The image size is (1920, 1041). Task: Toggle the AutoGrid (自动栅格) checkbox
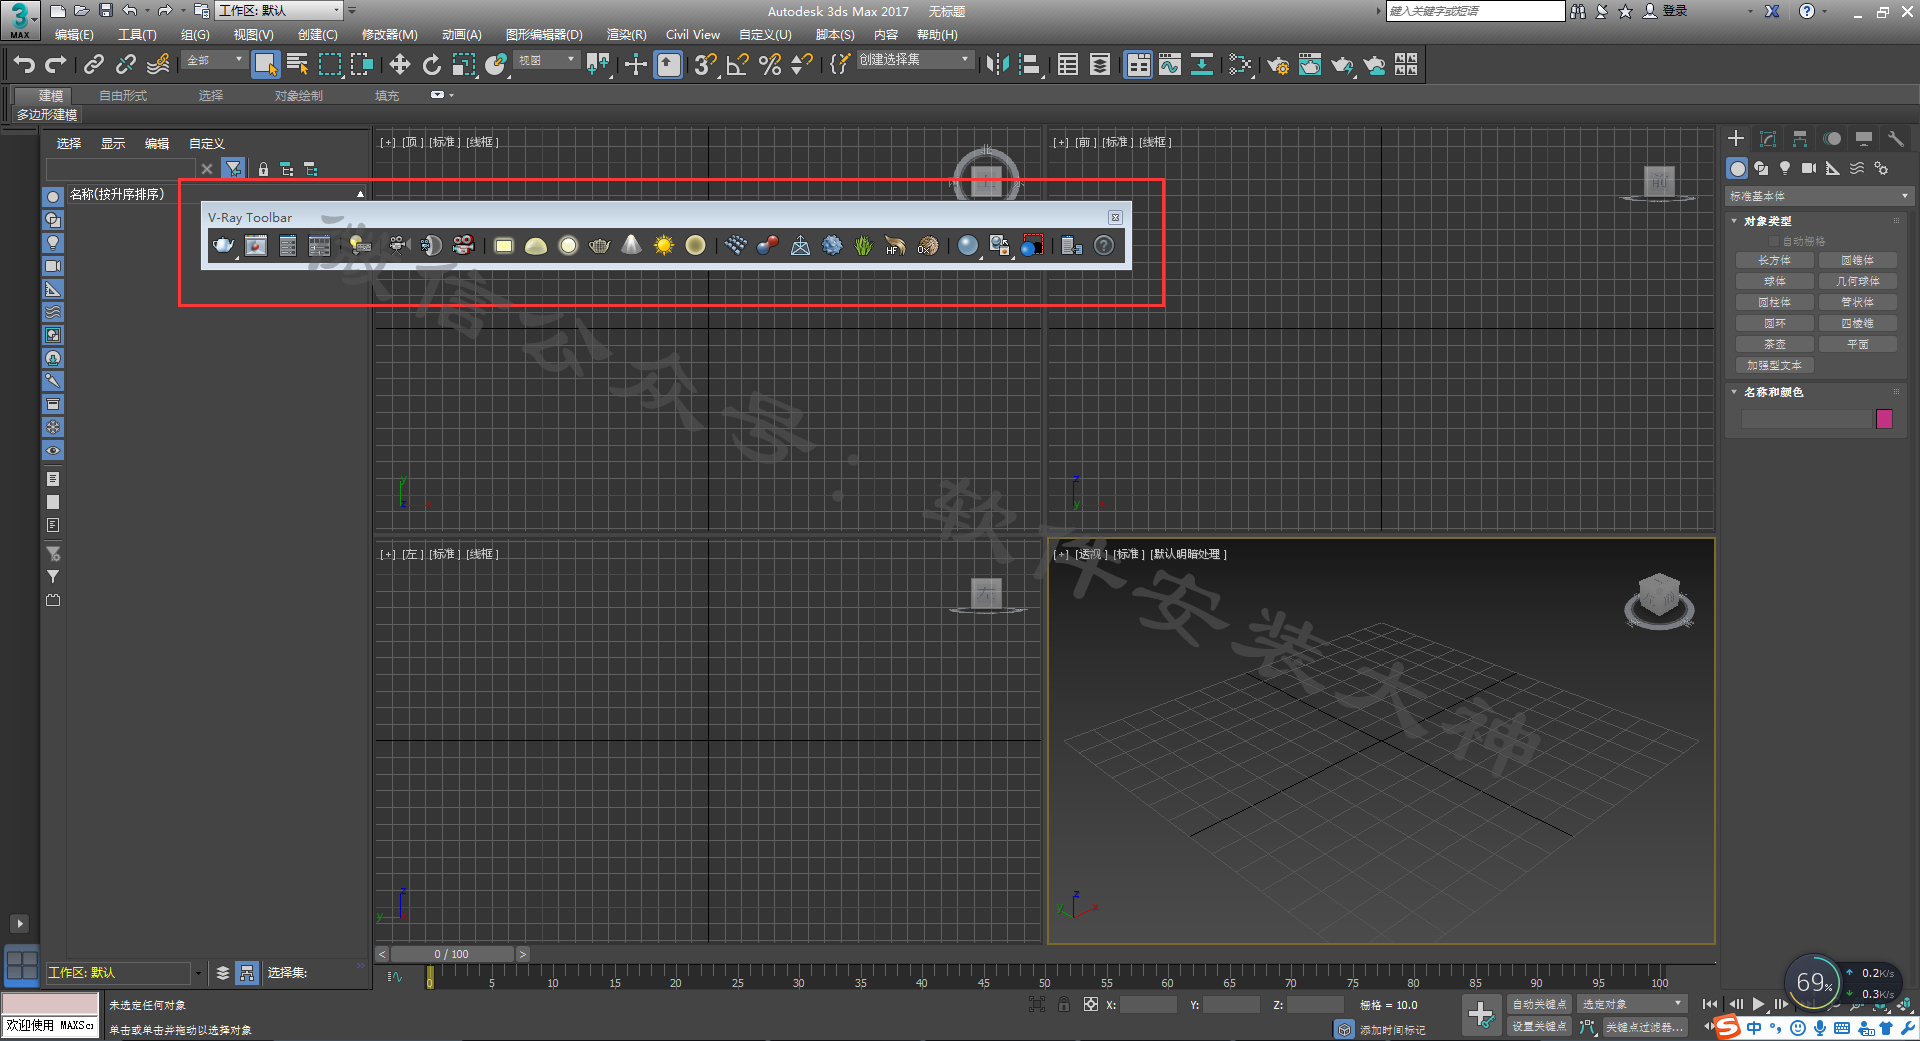point(1775,241)
